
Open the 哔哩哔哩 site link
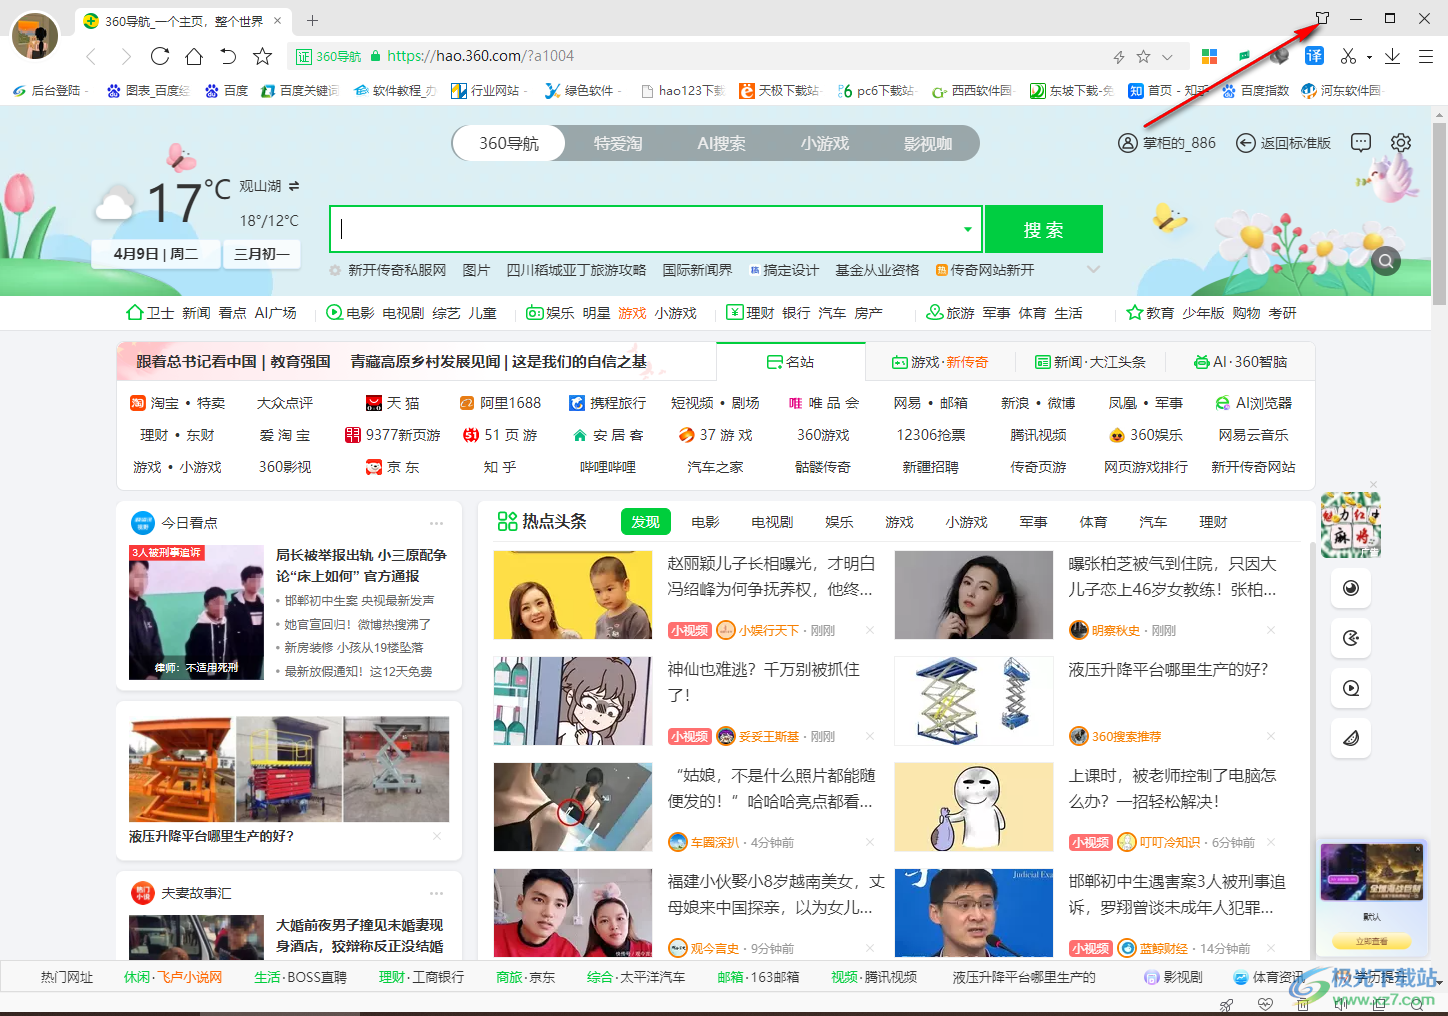point(608,467)
